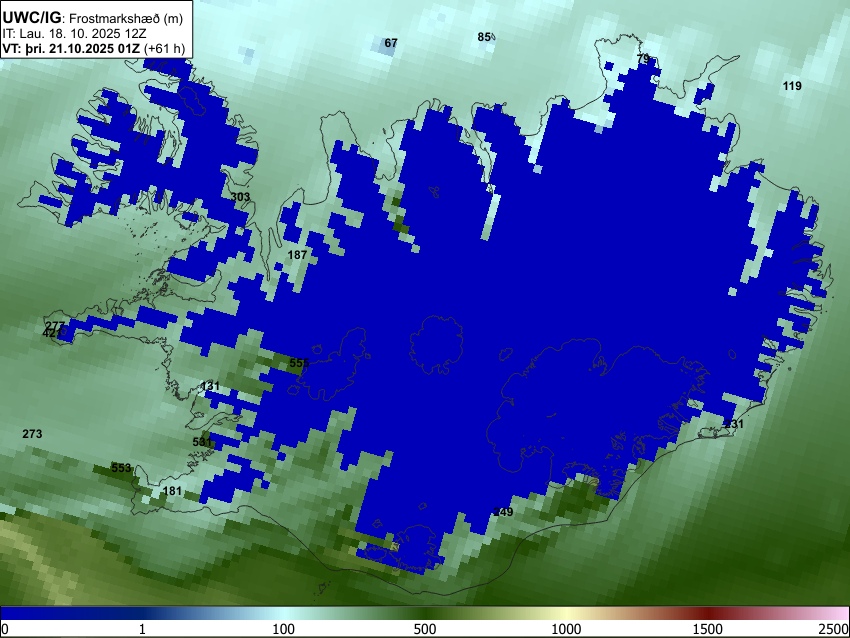Click the map value label '303'
Screen dimensions: 850x638
point(240,196)
